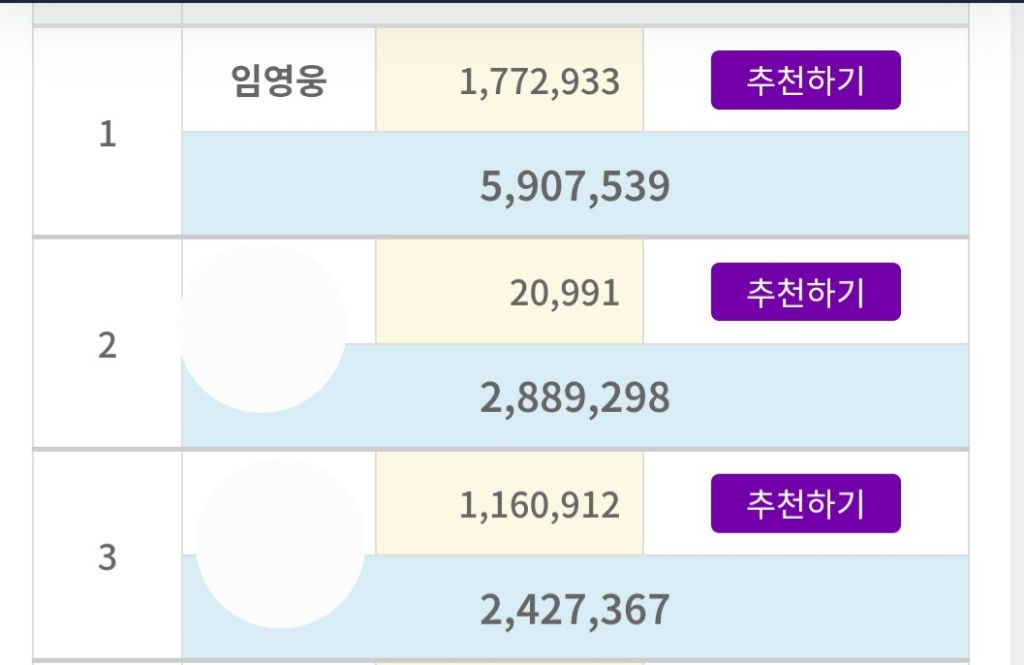Click 추천하기 button for rank 3

[x=805, y=504]
